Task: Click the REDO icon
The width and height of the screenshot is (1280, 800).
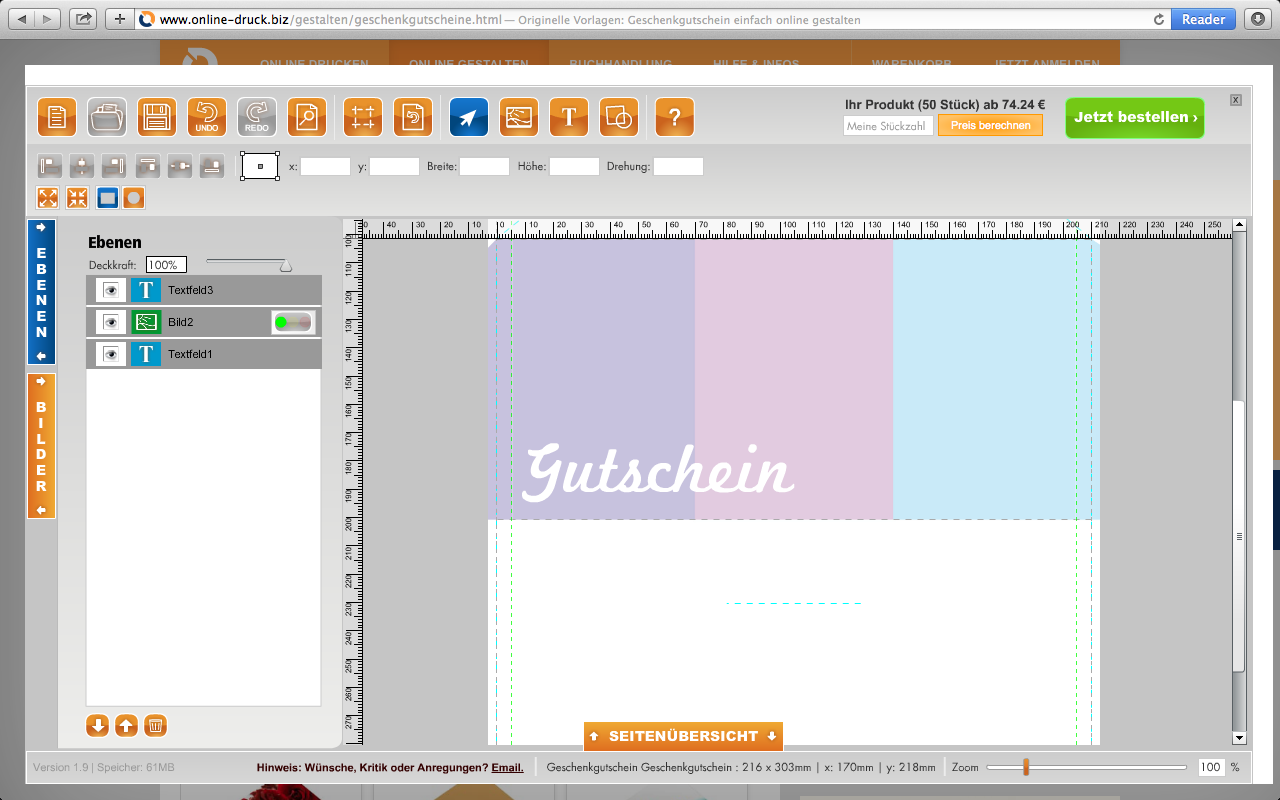Action: pos(257,117)
